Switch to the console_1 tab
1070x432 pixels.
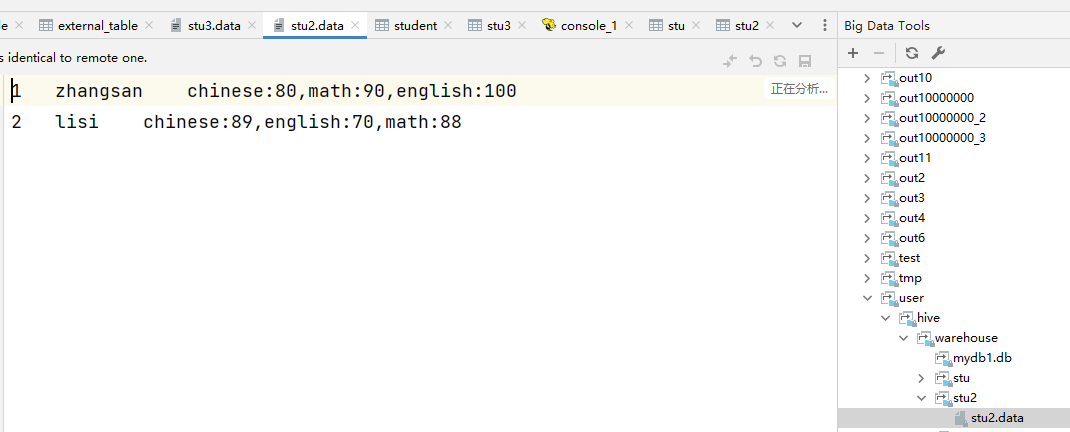click(x=588, y=25)
